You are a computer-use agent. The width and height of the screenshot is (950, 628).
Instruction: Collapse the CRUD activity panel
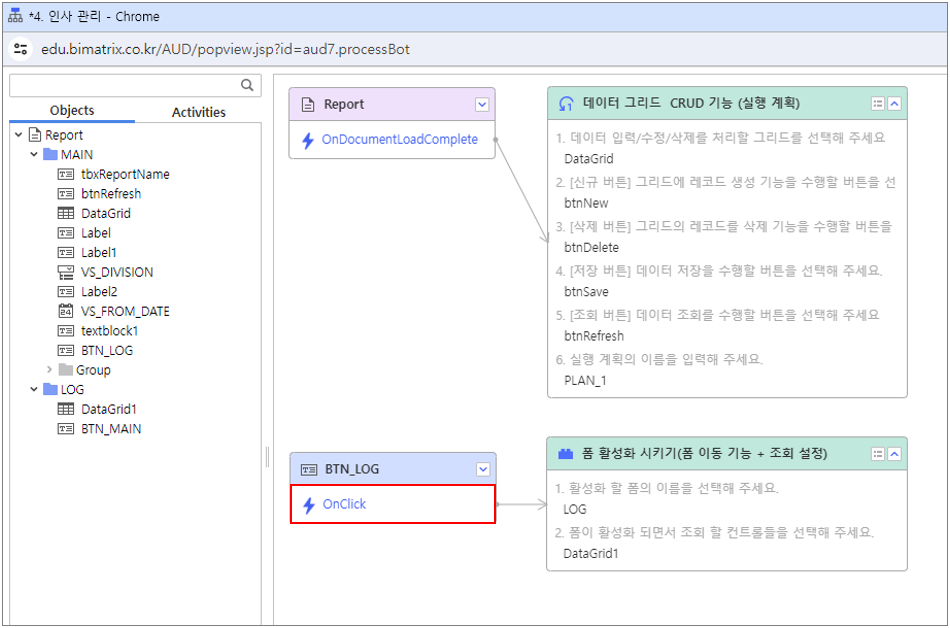point(894,103)
